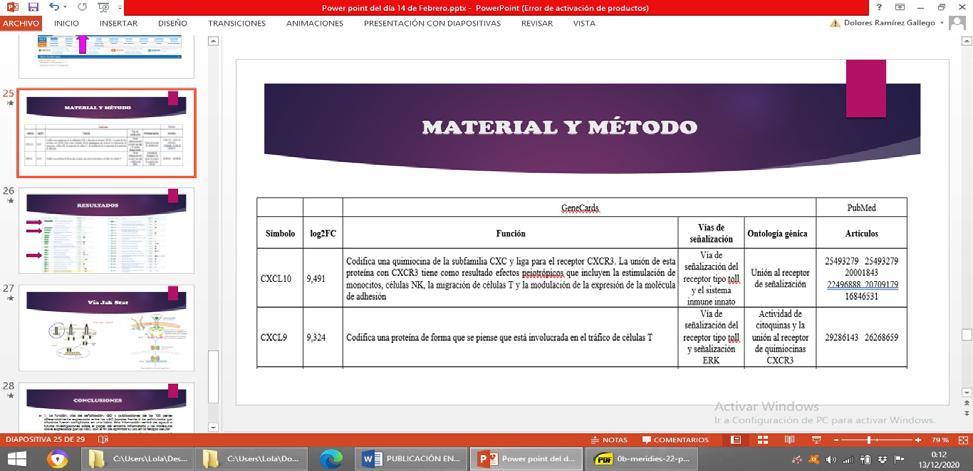Click the animation star icon under slide 27
This screenshot has width=973, height=471.
9,298
